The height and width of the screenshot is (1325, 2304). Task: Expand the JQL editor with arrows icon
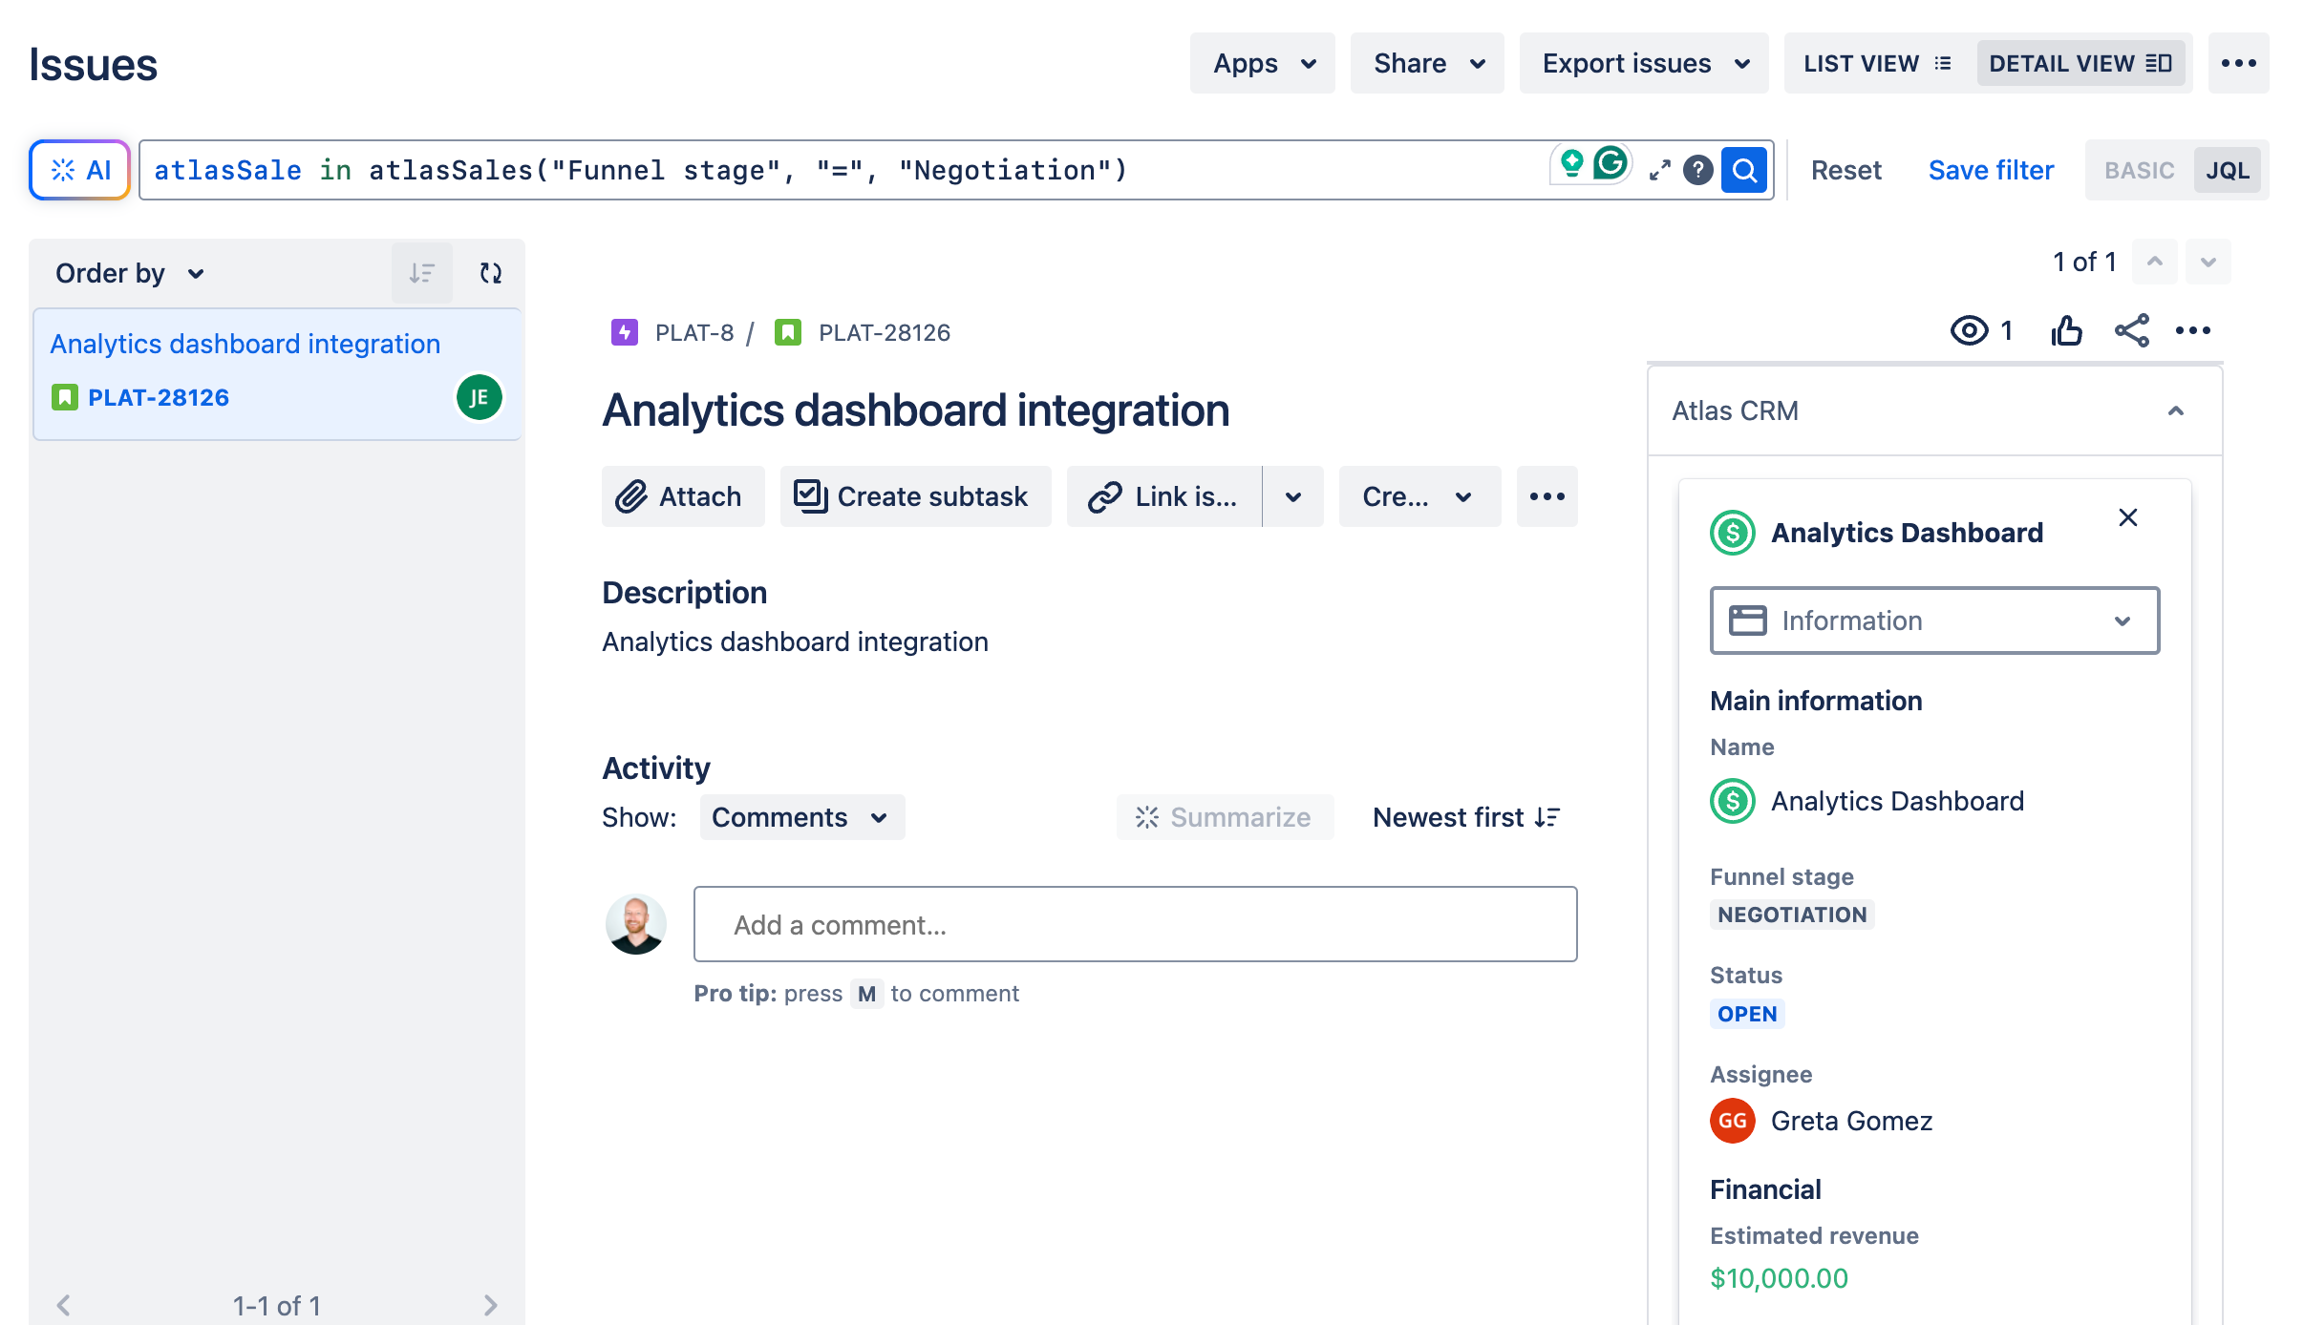pyautogui.click(x=1659, y=170)
